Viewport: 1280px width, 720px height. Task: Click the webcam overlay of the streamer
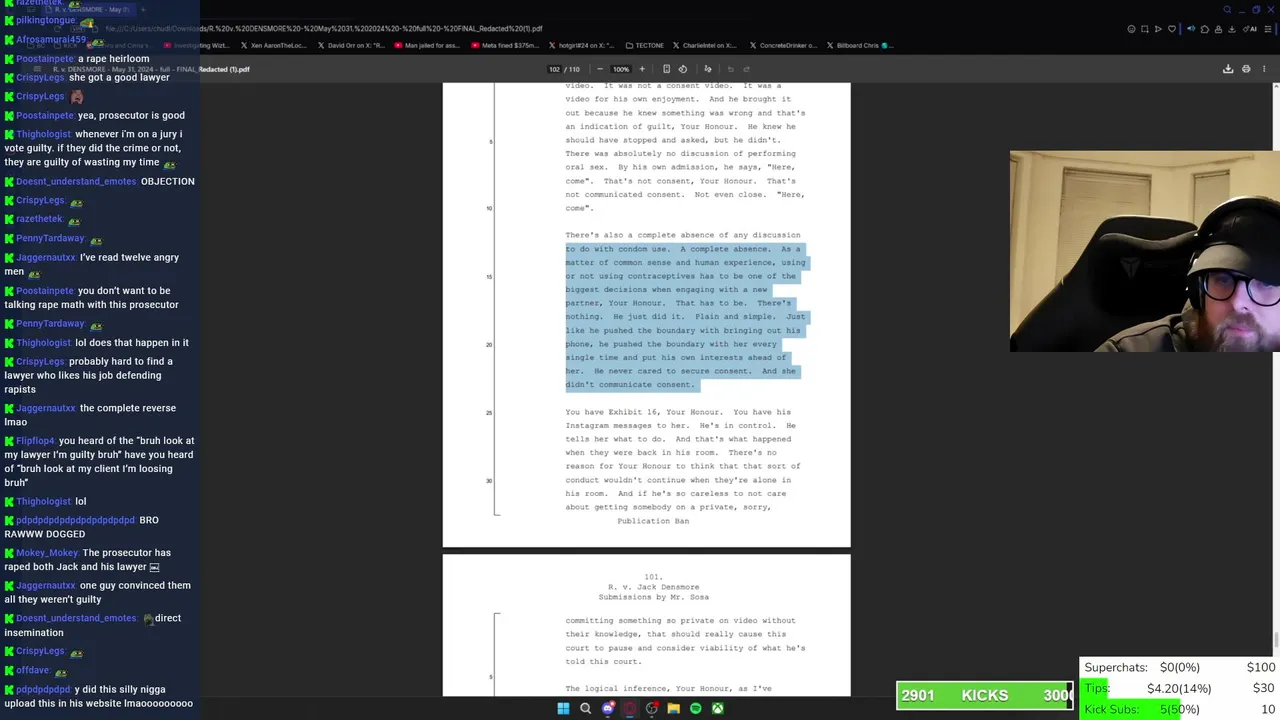pyautogui.click(x=1145, y=252)
